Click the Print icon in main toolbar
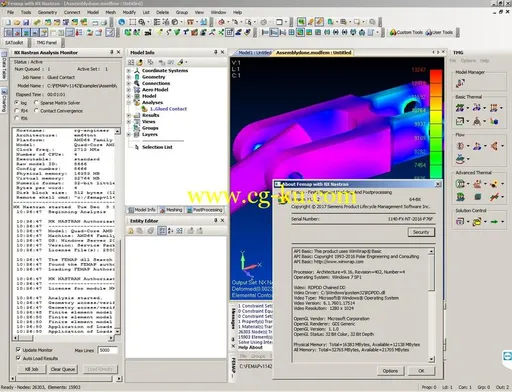 104,22
